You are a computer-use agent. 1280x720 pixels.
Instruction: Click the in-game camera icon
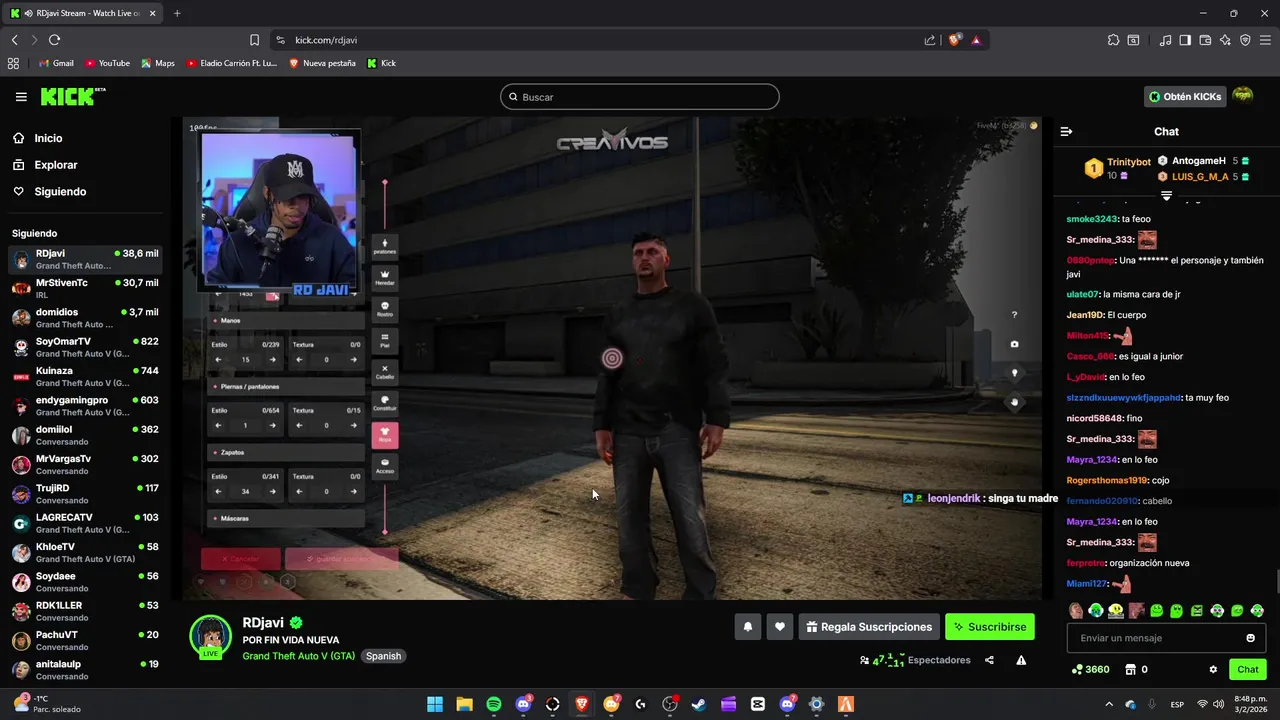1014,344
